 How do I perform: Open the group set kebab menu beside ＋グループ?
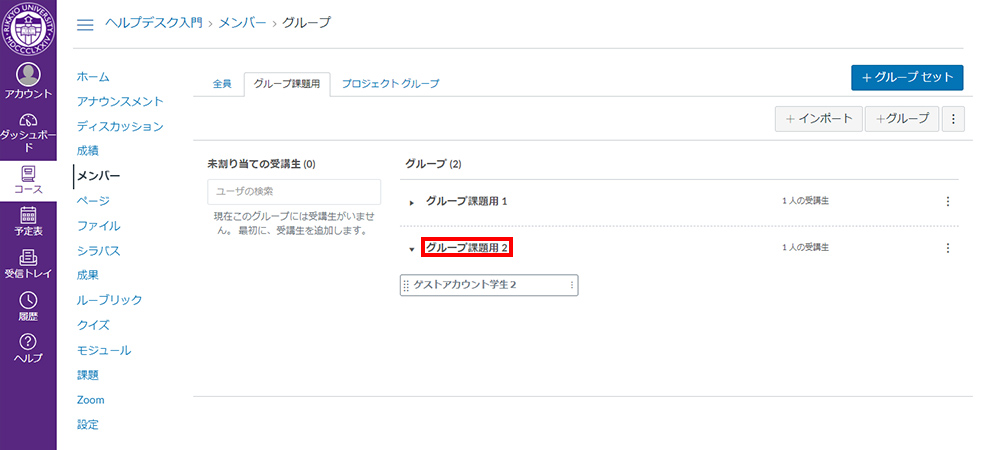point(953,119)
